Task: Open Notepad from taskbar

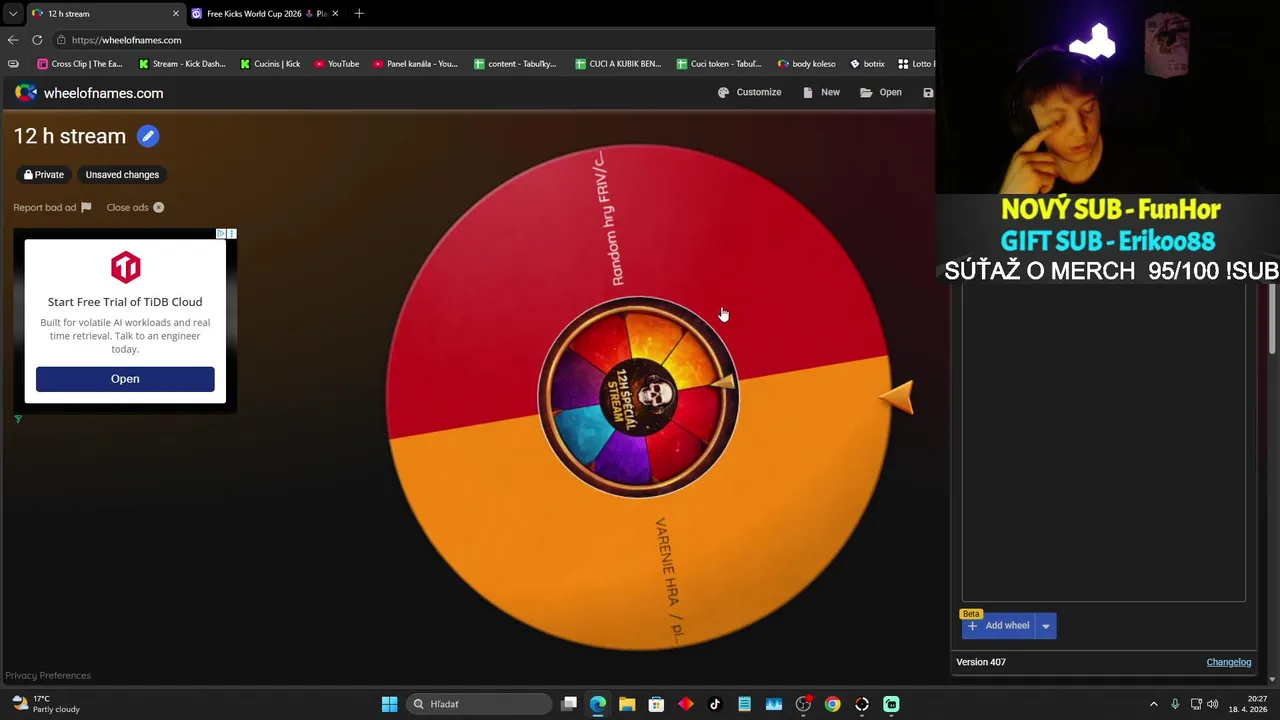Action: coord(744,704)
